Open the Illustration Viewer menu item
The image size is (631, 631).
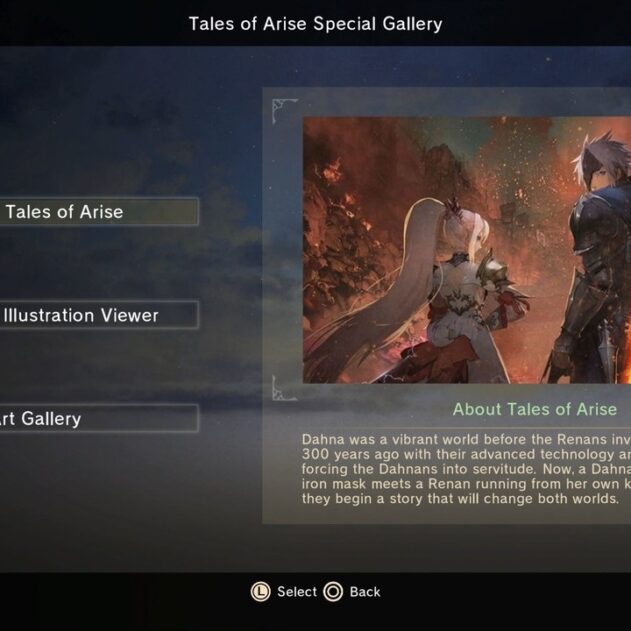[99, 315]
